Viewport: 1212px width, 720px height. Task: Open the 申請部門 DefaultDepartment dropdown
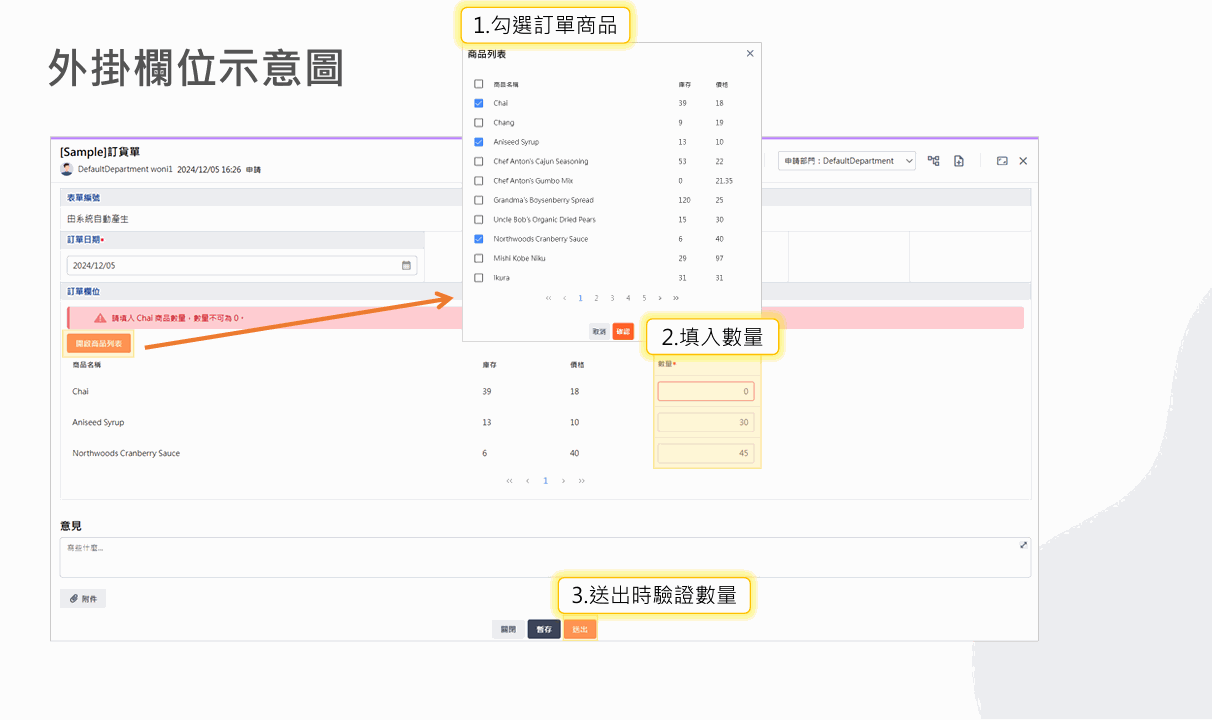click(x=846, y=161)
